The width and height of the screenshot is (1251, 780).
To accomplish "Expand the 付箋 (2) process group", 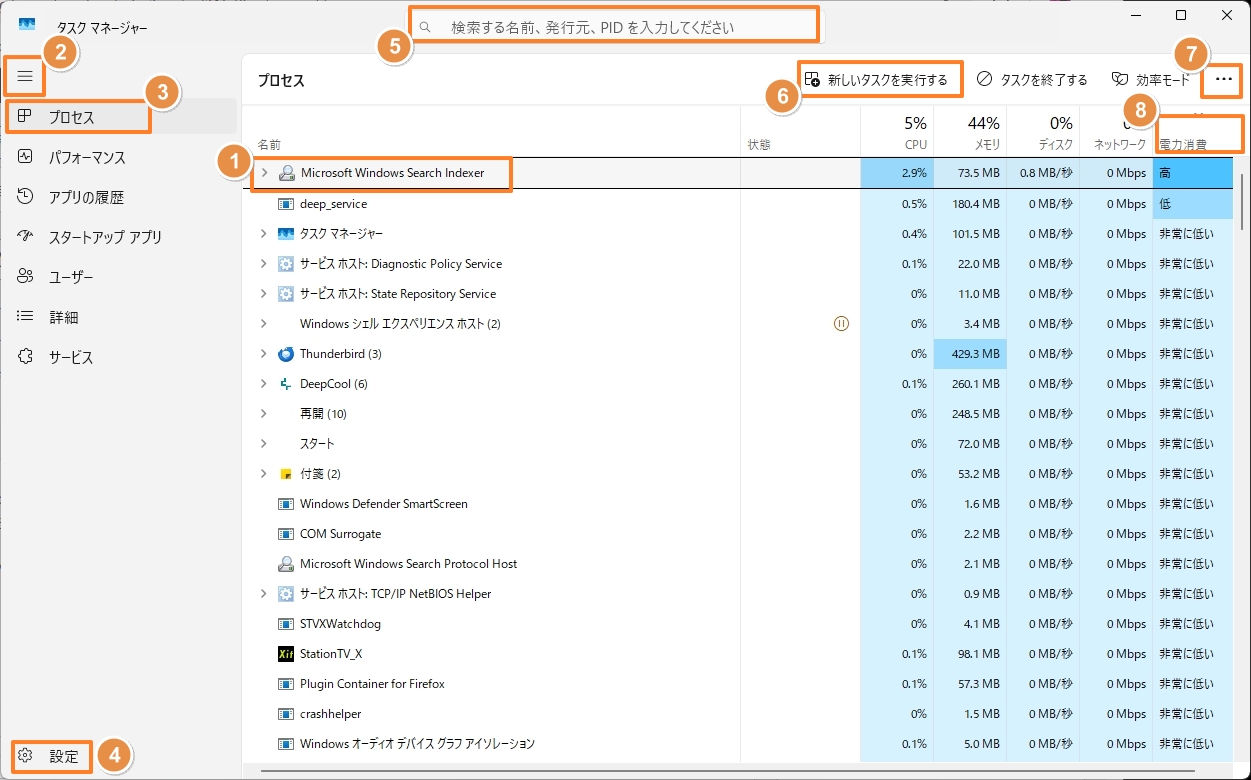I will (264, 474).
